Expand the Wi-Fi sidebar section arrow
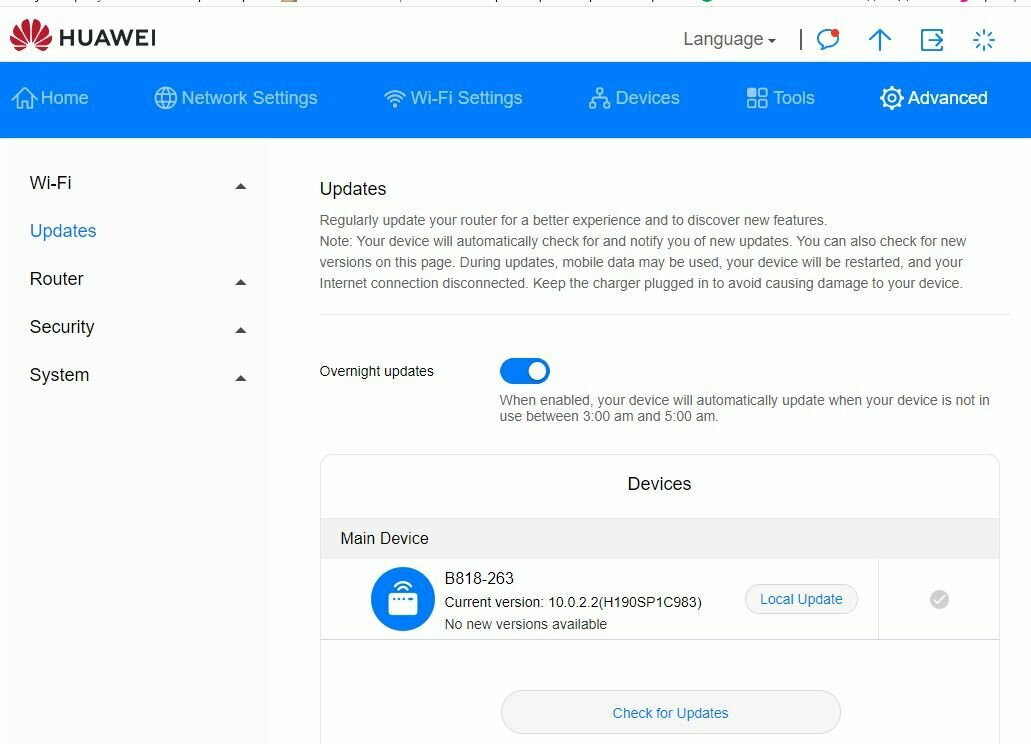This screenshot has width=1031, height=744. [241, 186]
